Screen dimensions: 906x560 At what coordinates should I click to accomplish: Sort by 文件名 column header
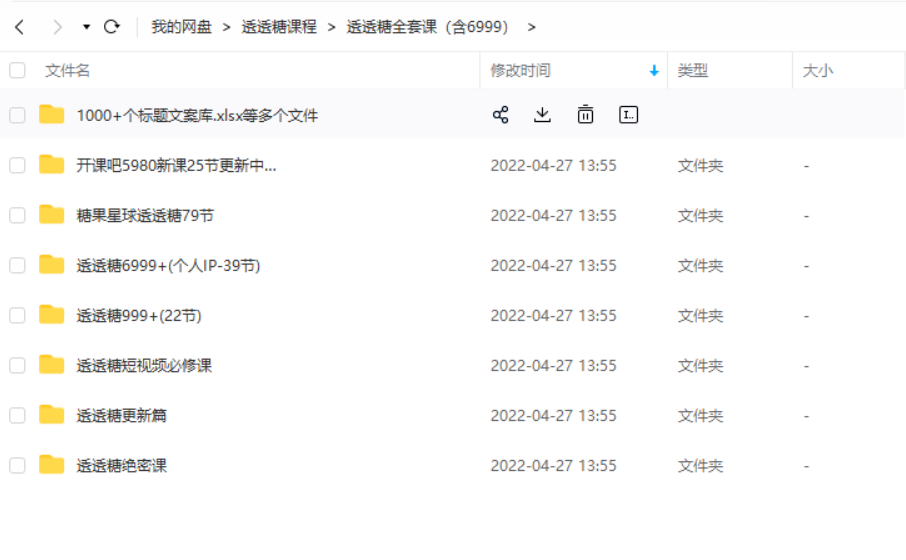68,71
